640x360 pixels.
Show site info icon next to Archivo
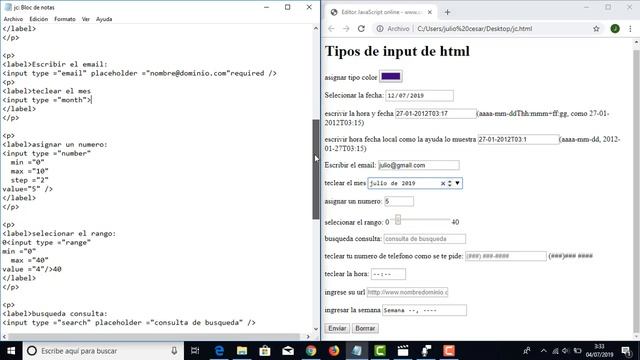point(380,29)
